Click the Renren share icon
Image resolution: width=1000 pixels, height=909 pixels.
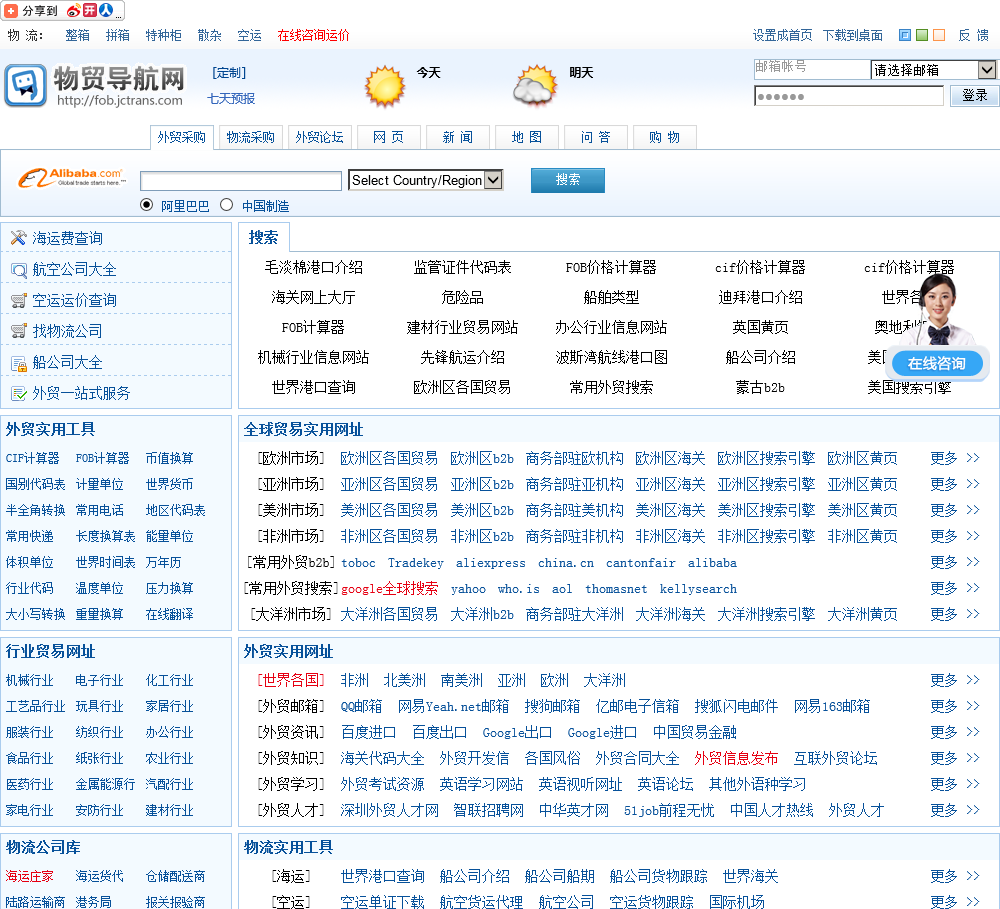(x=106, y=11)
